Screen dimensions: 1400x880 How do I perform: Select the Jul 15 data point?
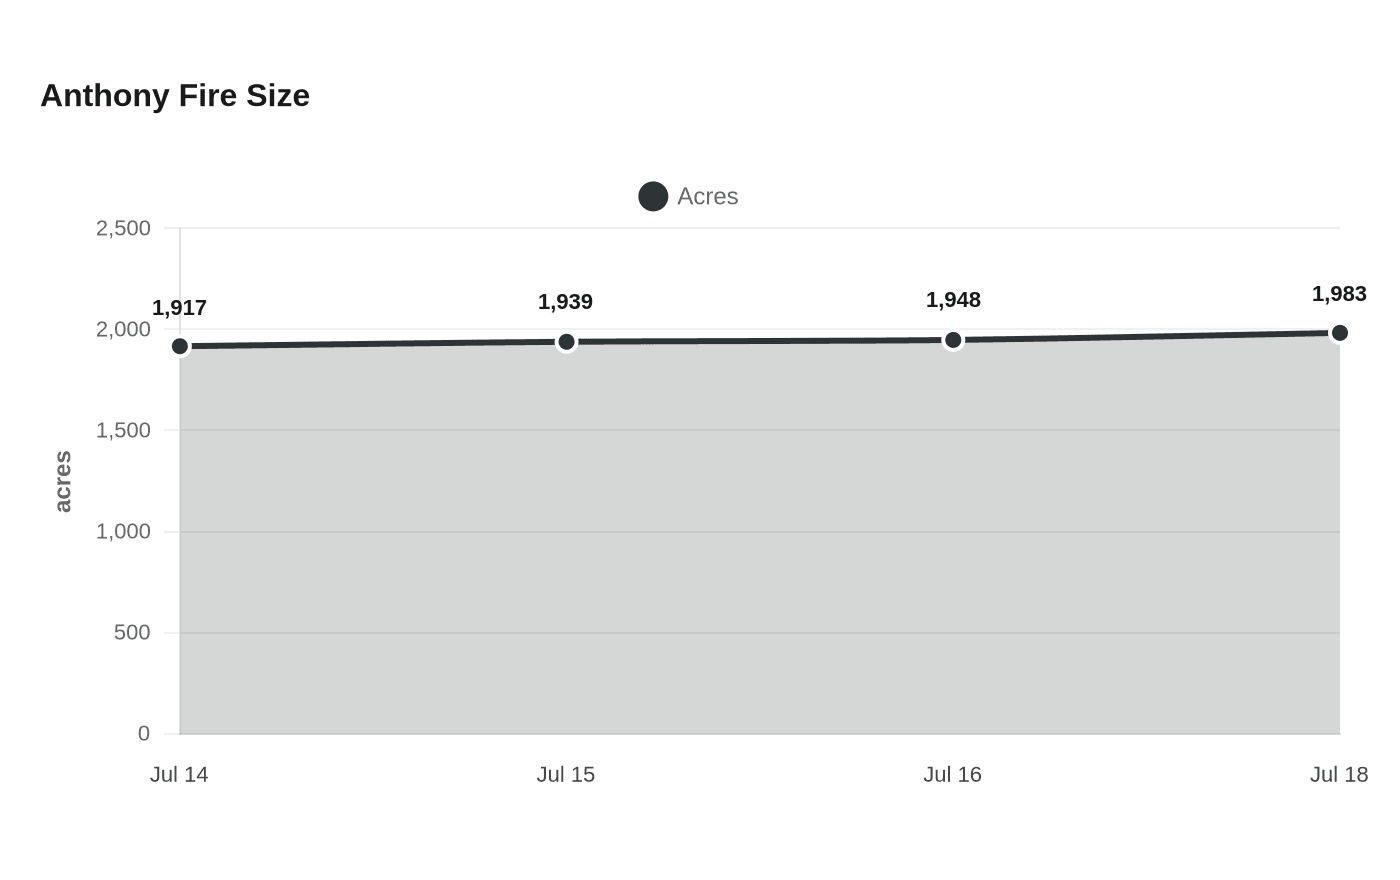pyautogui.click(x=566, y=342)
